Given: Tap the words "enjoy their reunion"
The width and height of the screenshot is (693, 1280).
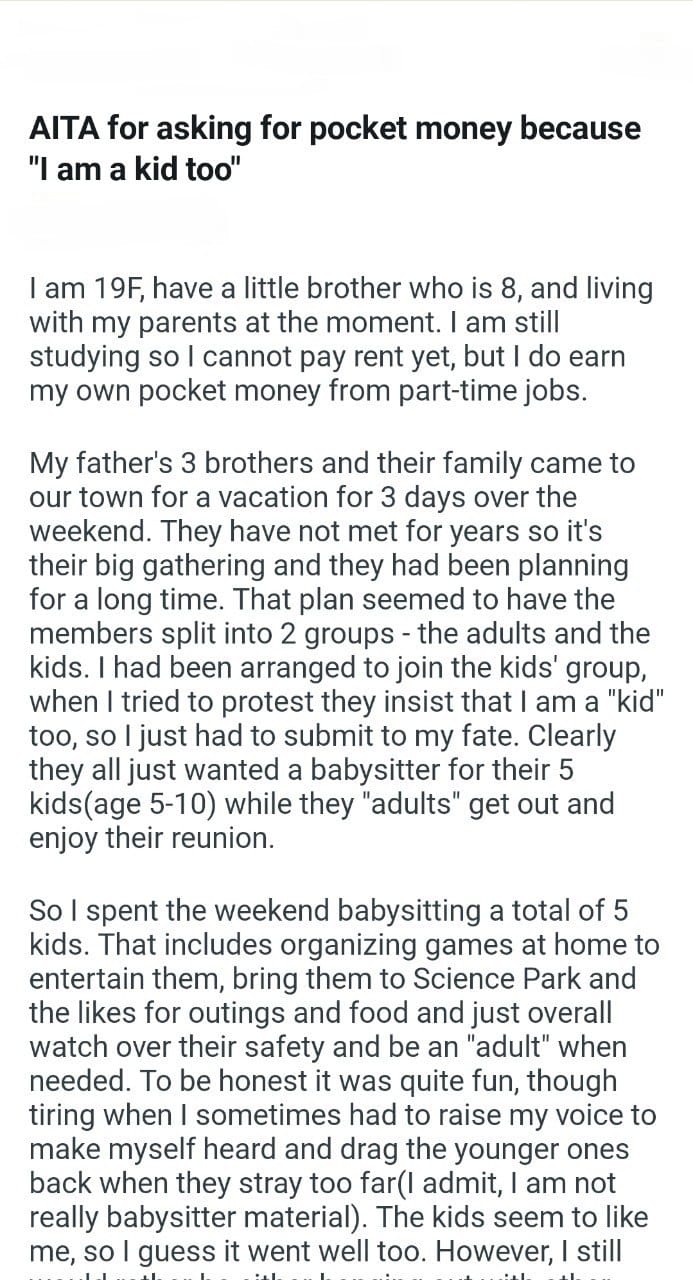Looking at the screenshot, I should [x=151, y=837].
